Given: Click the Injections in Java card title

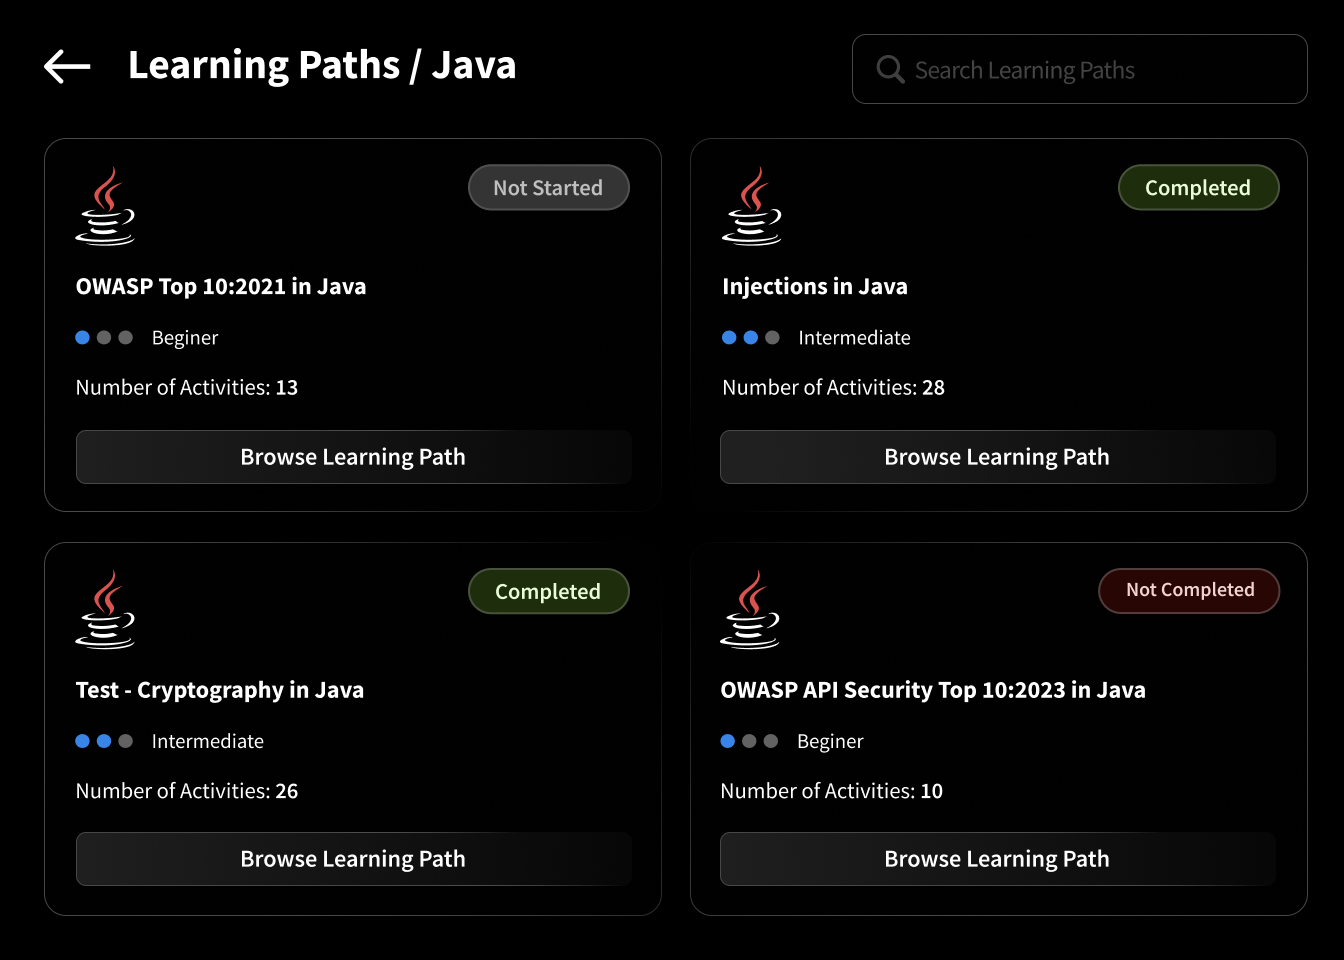Looking at the screenshot, I should point(815,286).
